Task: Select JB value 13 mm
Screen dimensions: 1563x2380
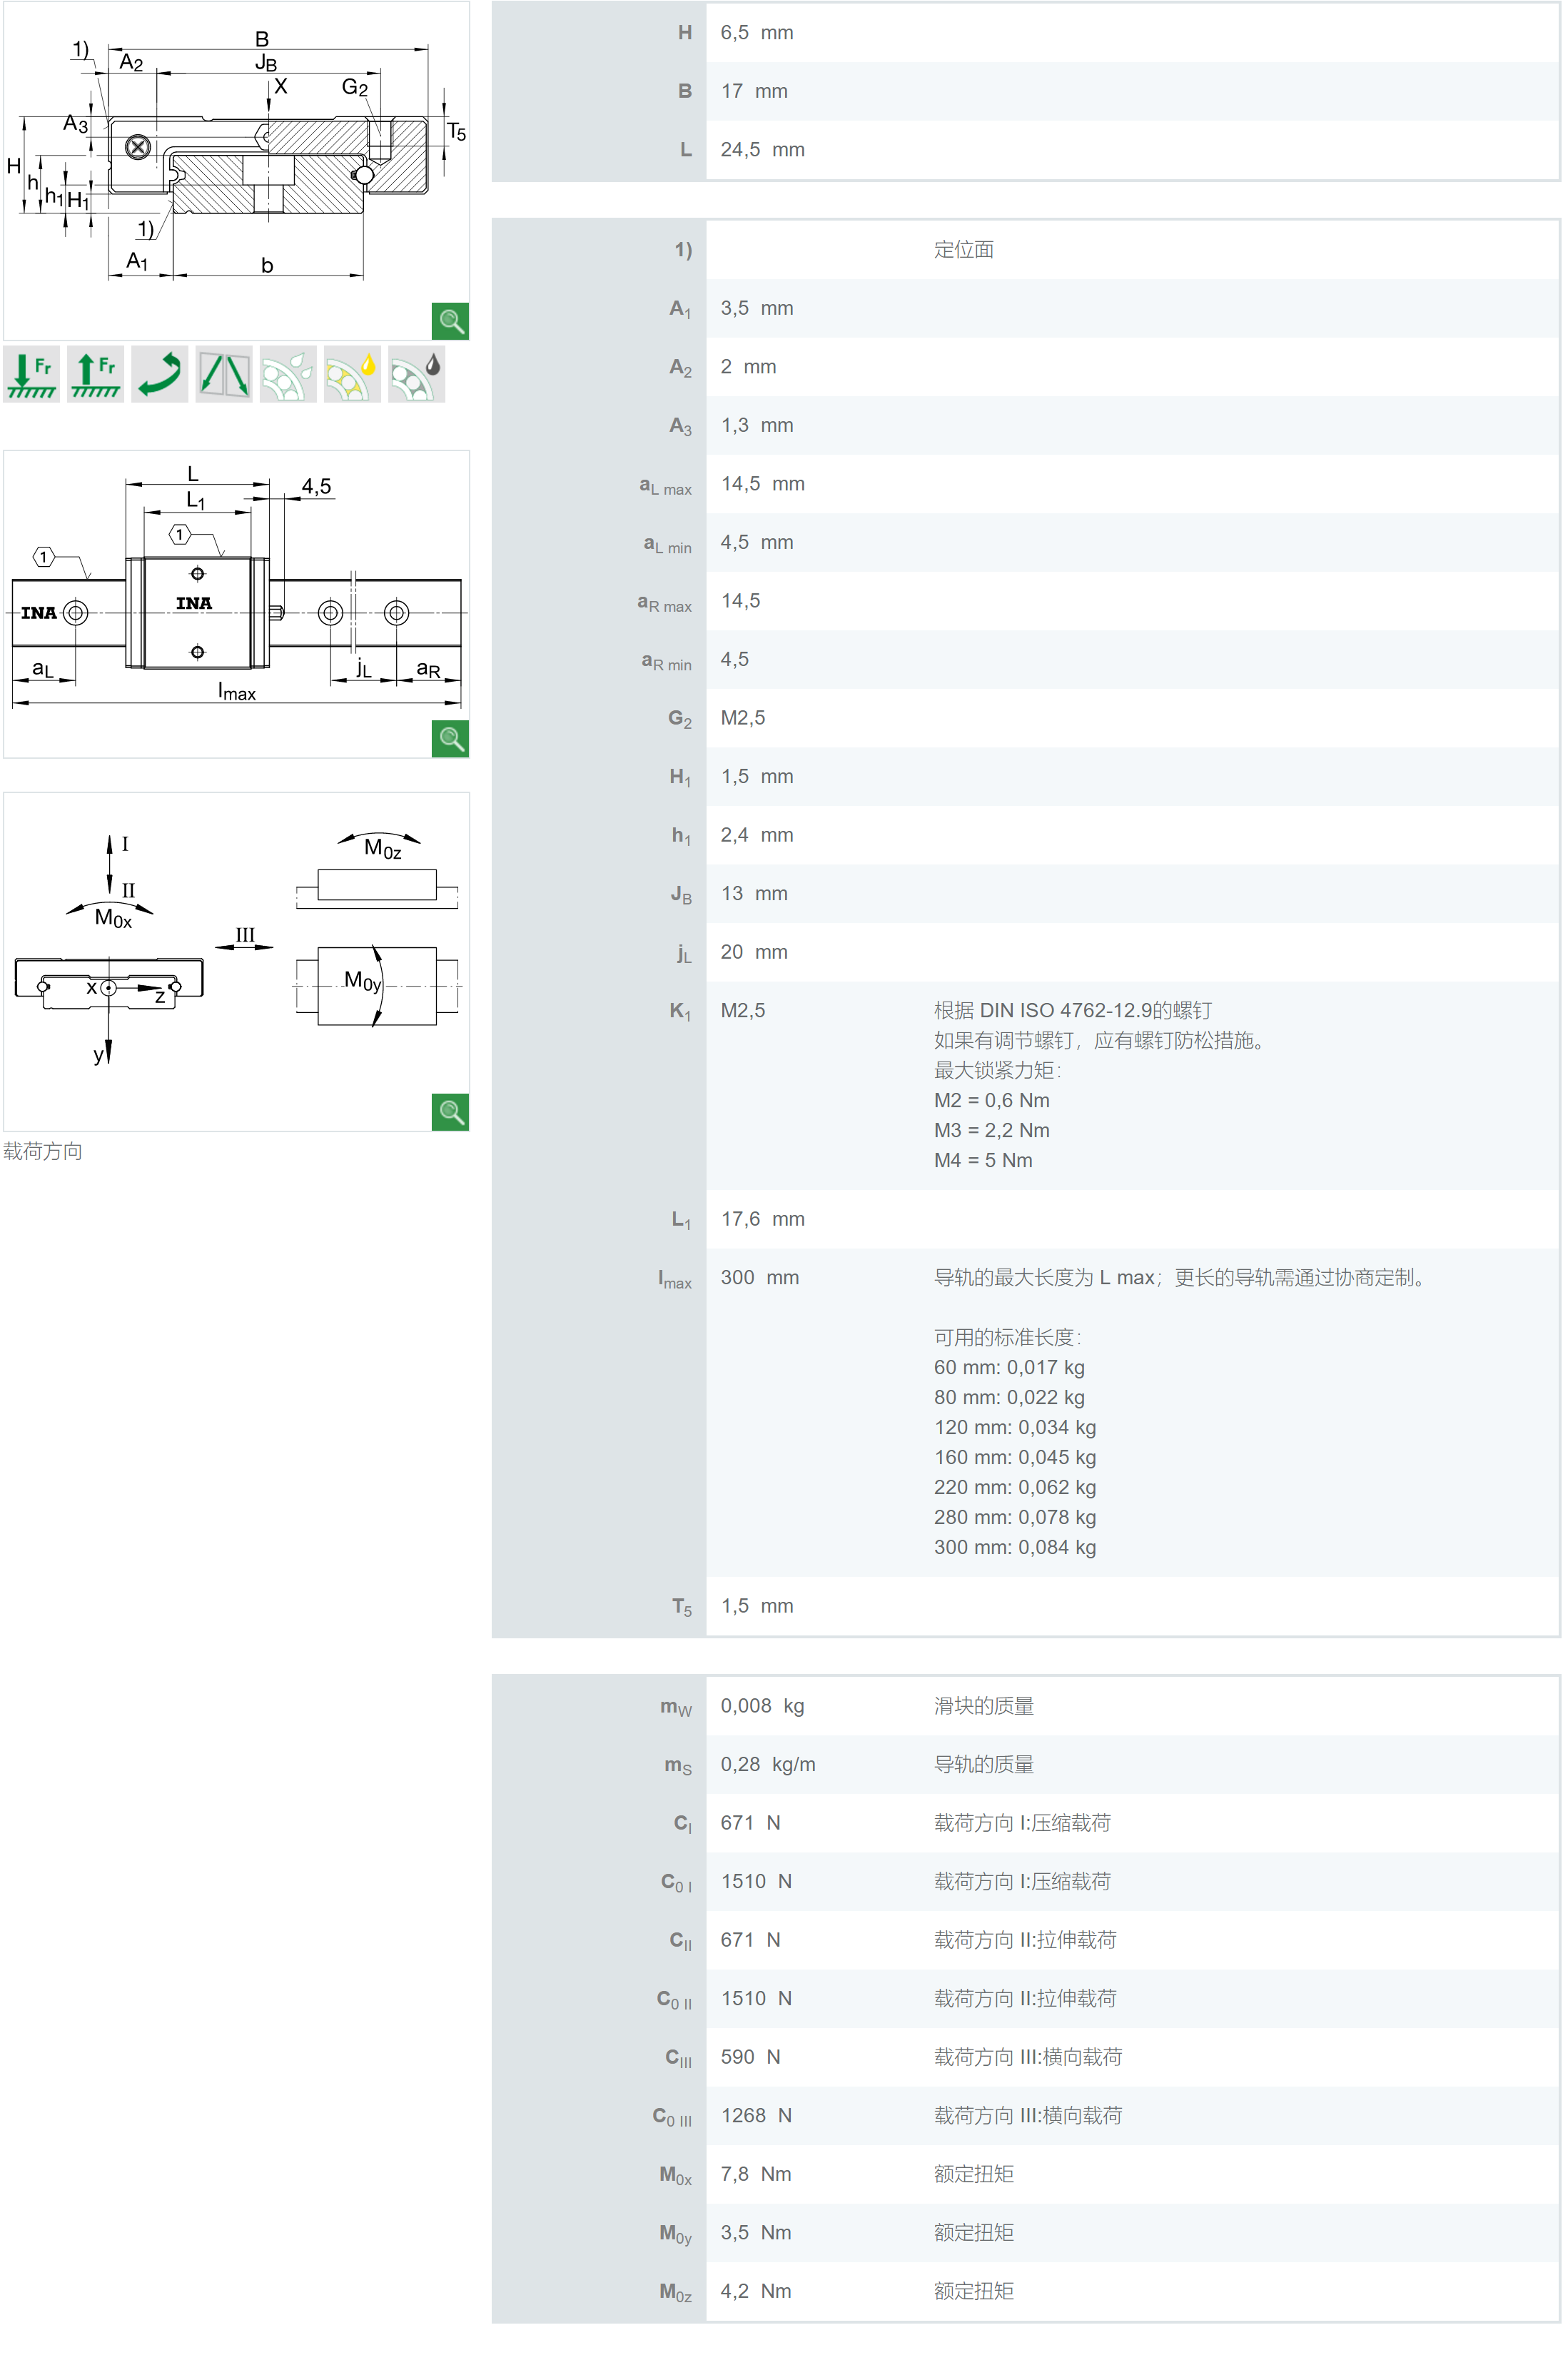Action: [x=754, y=893]
